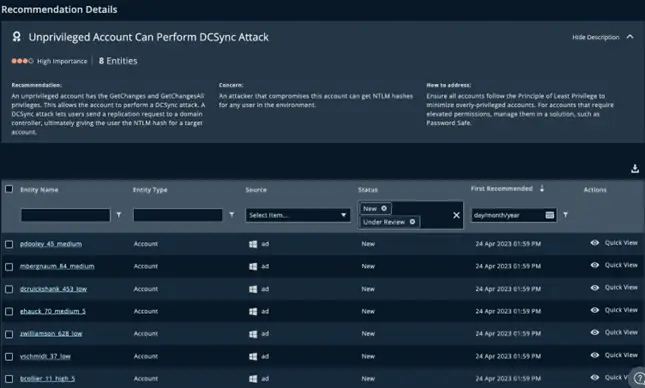The height and width of the screenshot is (388, 645).
Task: Open Quick View for dcruickshank_453_low
Action: (x=621, y=288)
